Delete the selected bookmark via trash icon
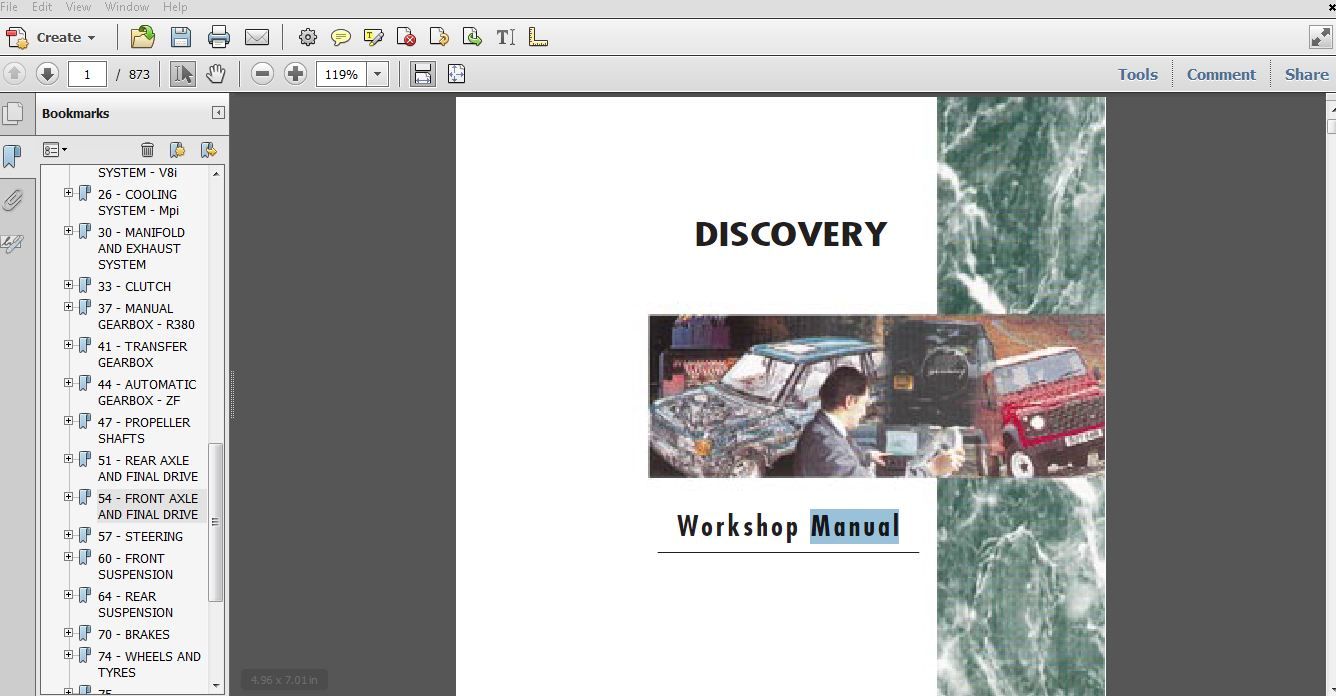1336x696 pixels. pyautogui.click(x=147, y=150)
